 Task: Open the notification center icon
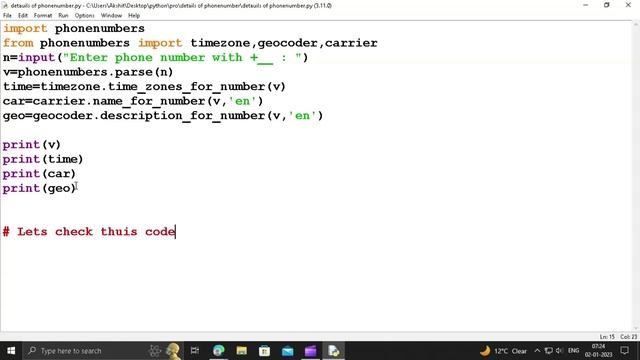pyautogui.click(x=624, y=351)
